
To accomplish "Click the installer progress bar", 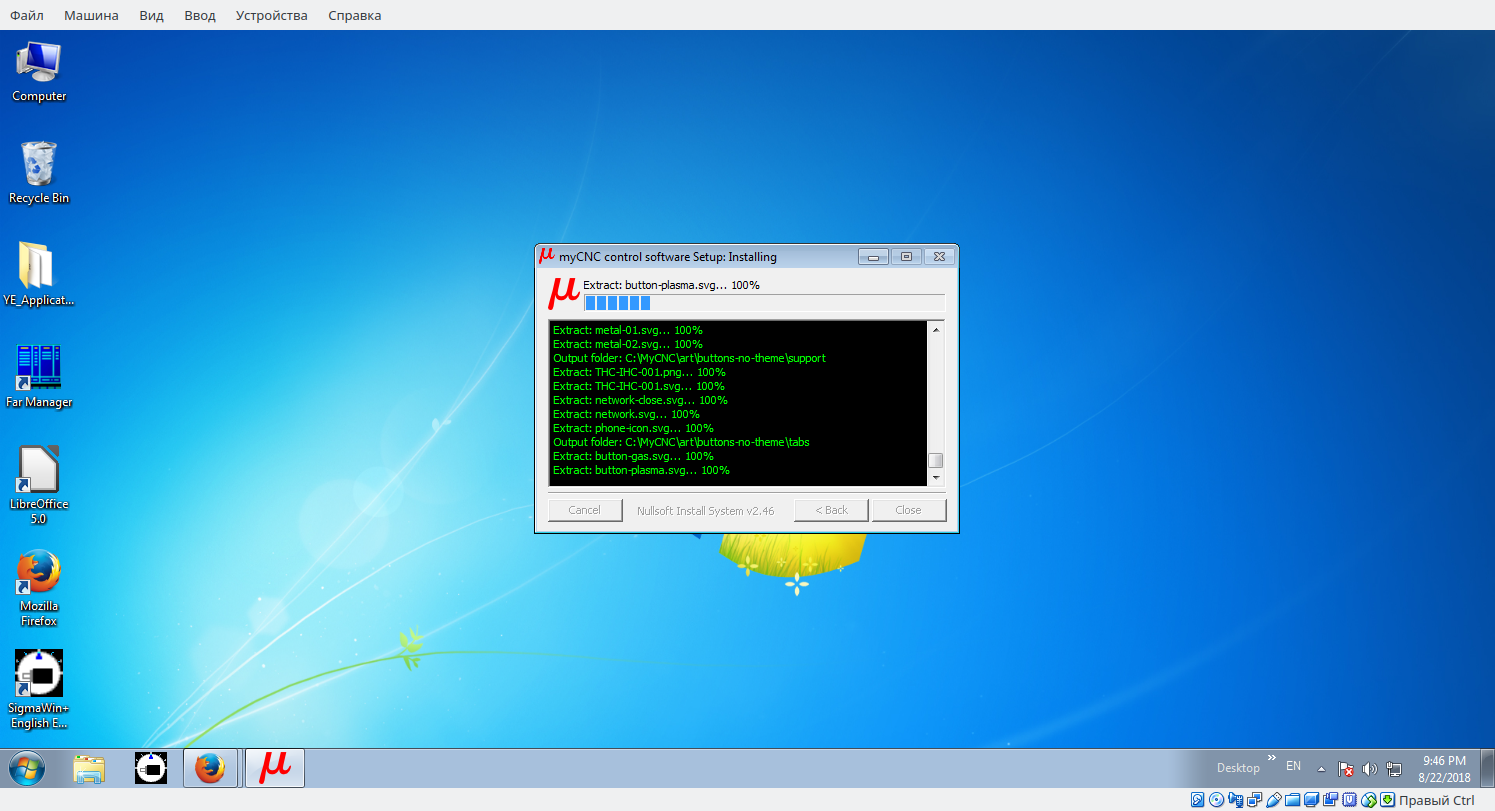I will tap(764, 303).
